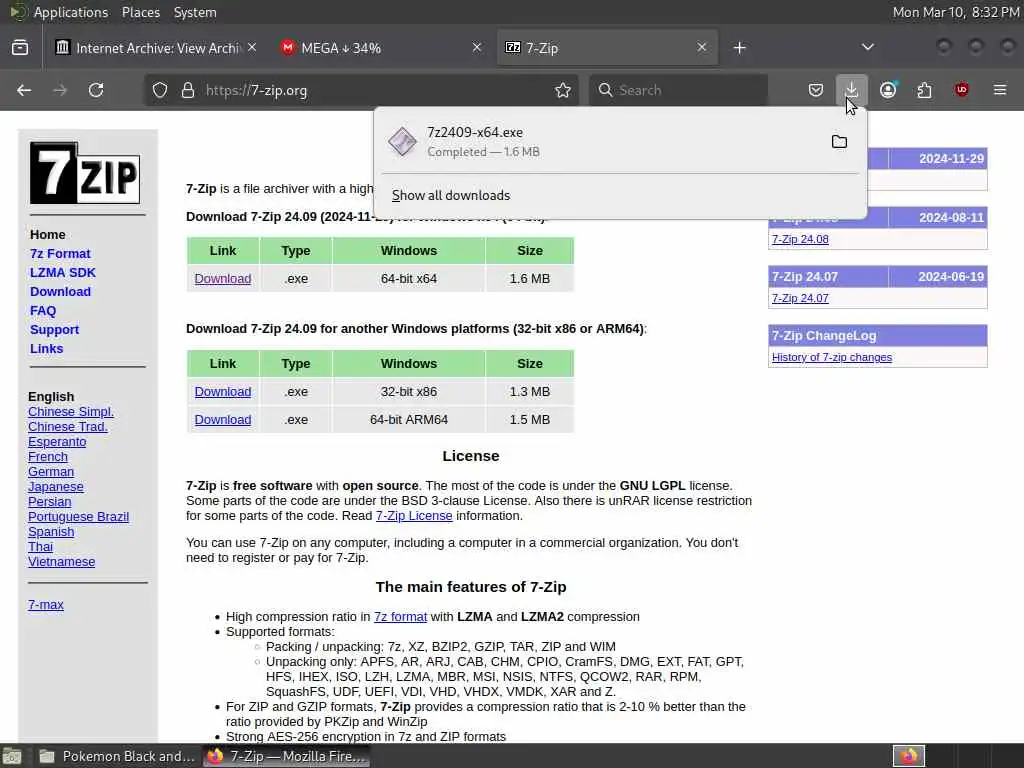Open the Firefox hamburger menu
This screenshot has height=768, width=1024.
point(1000,90)
